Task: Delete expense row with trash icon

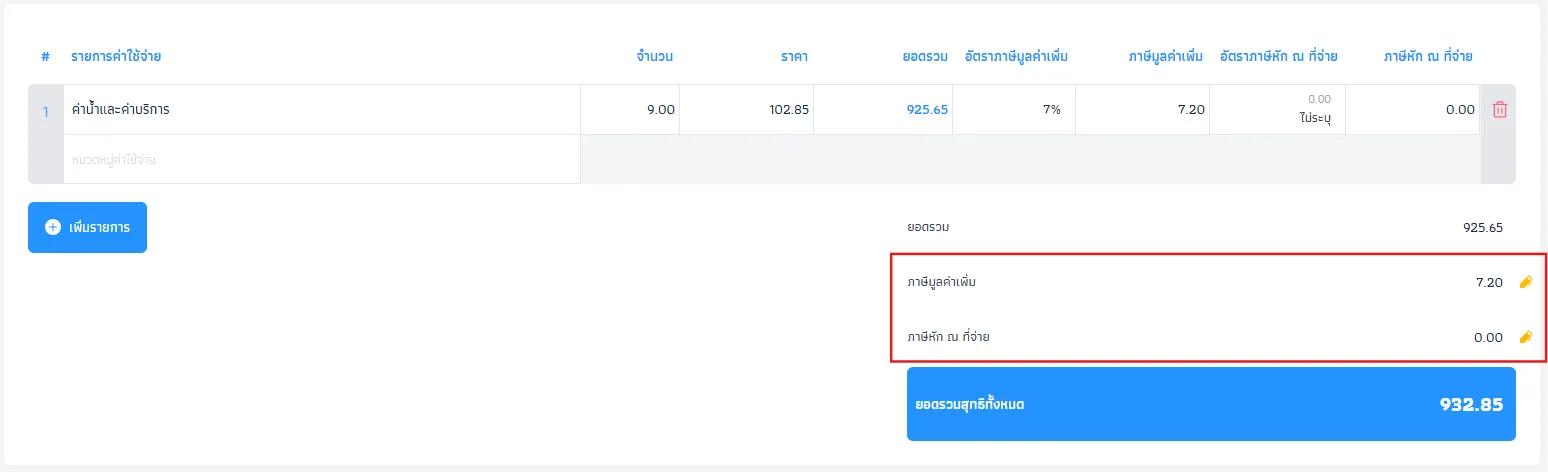Action: click(x=1499, y=110)
